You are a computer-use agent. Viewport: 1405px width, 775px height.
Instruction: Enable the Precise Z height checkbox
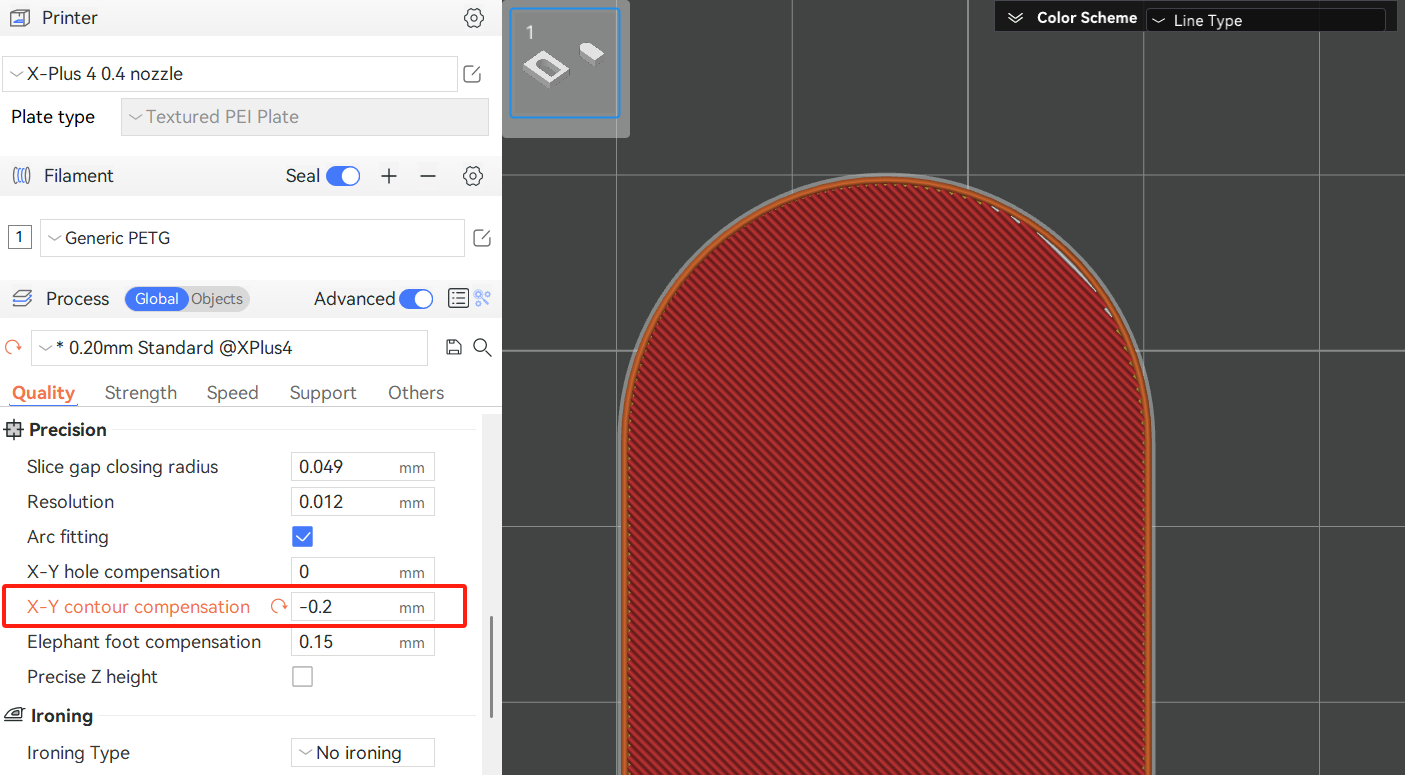click(302, 677)
